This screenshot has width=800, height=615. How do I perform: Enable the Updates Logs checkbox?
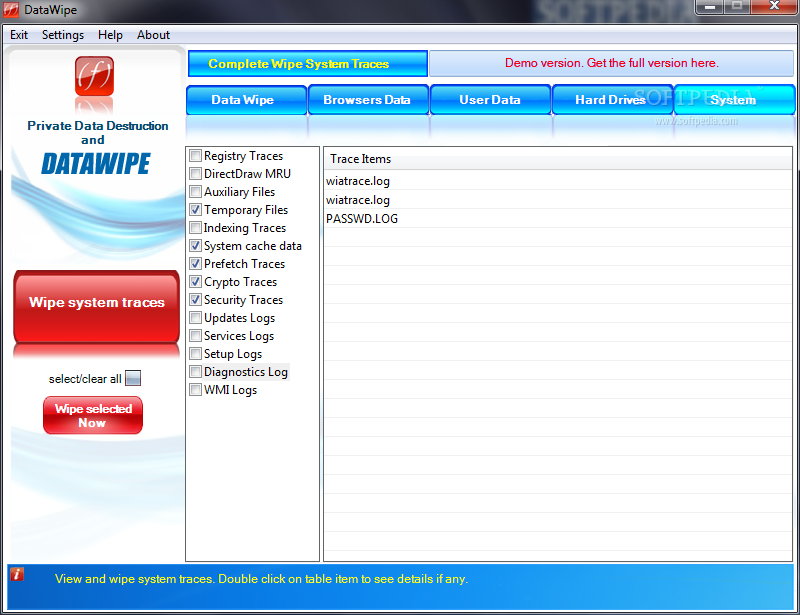(x=195, y=317)
